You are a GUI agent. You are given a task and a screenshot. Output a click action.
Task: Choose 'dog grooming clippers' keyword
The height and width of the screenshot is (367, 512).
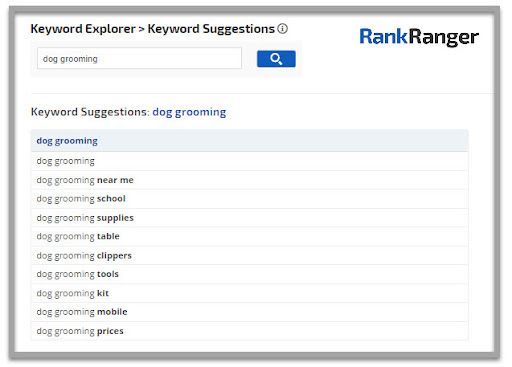[250, 256]
